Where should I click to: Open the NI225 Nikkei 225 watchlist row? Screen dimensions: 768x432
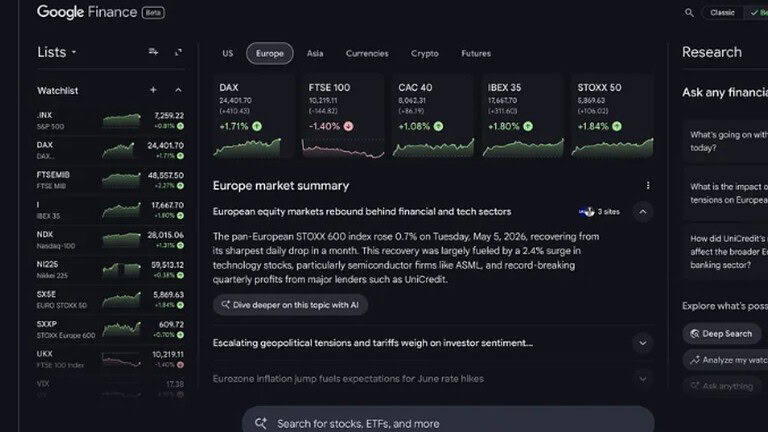110,270
